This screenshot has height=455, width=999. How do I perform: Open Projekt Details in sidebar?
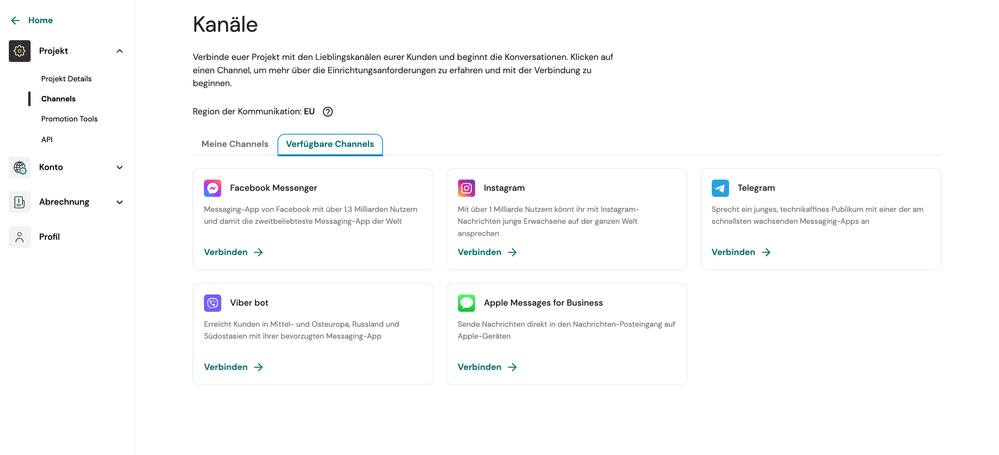[x=66, y=78]
